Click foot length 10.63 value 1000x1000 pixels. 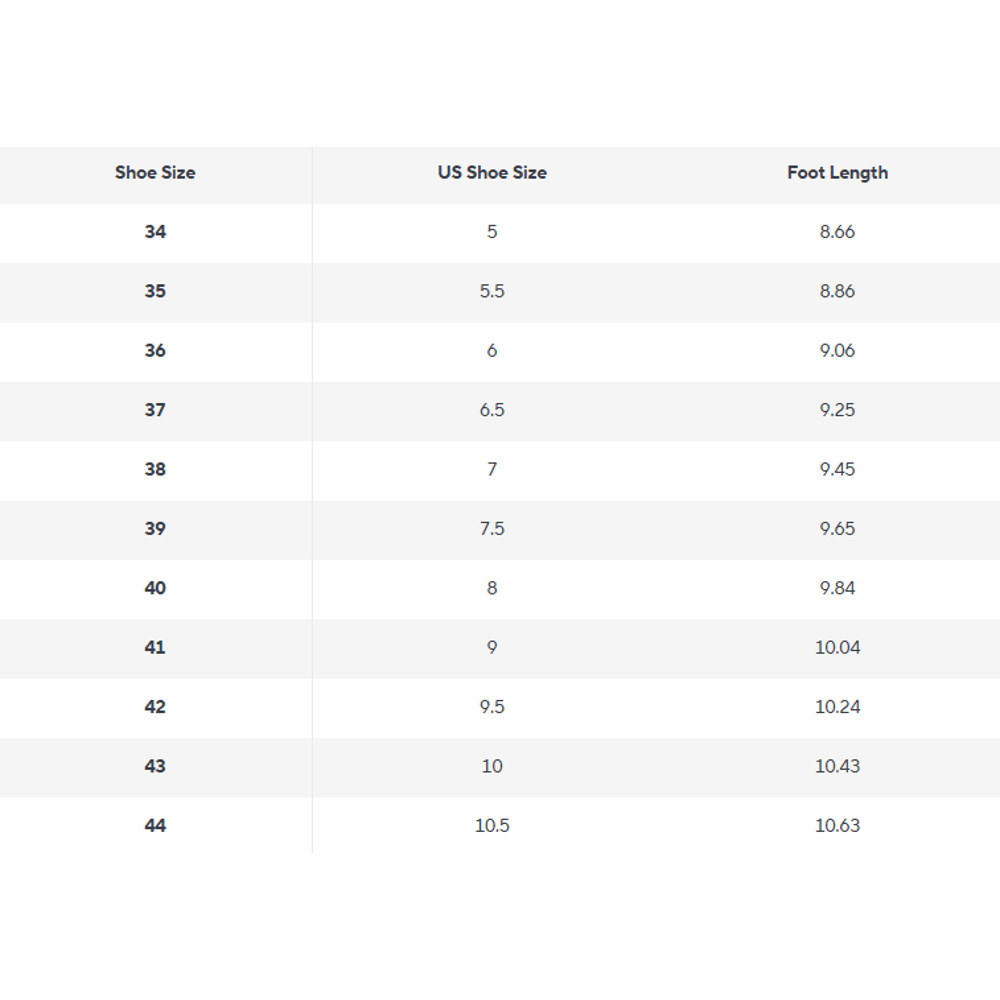tap(837, 826)
